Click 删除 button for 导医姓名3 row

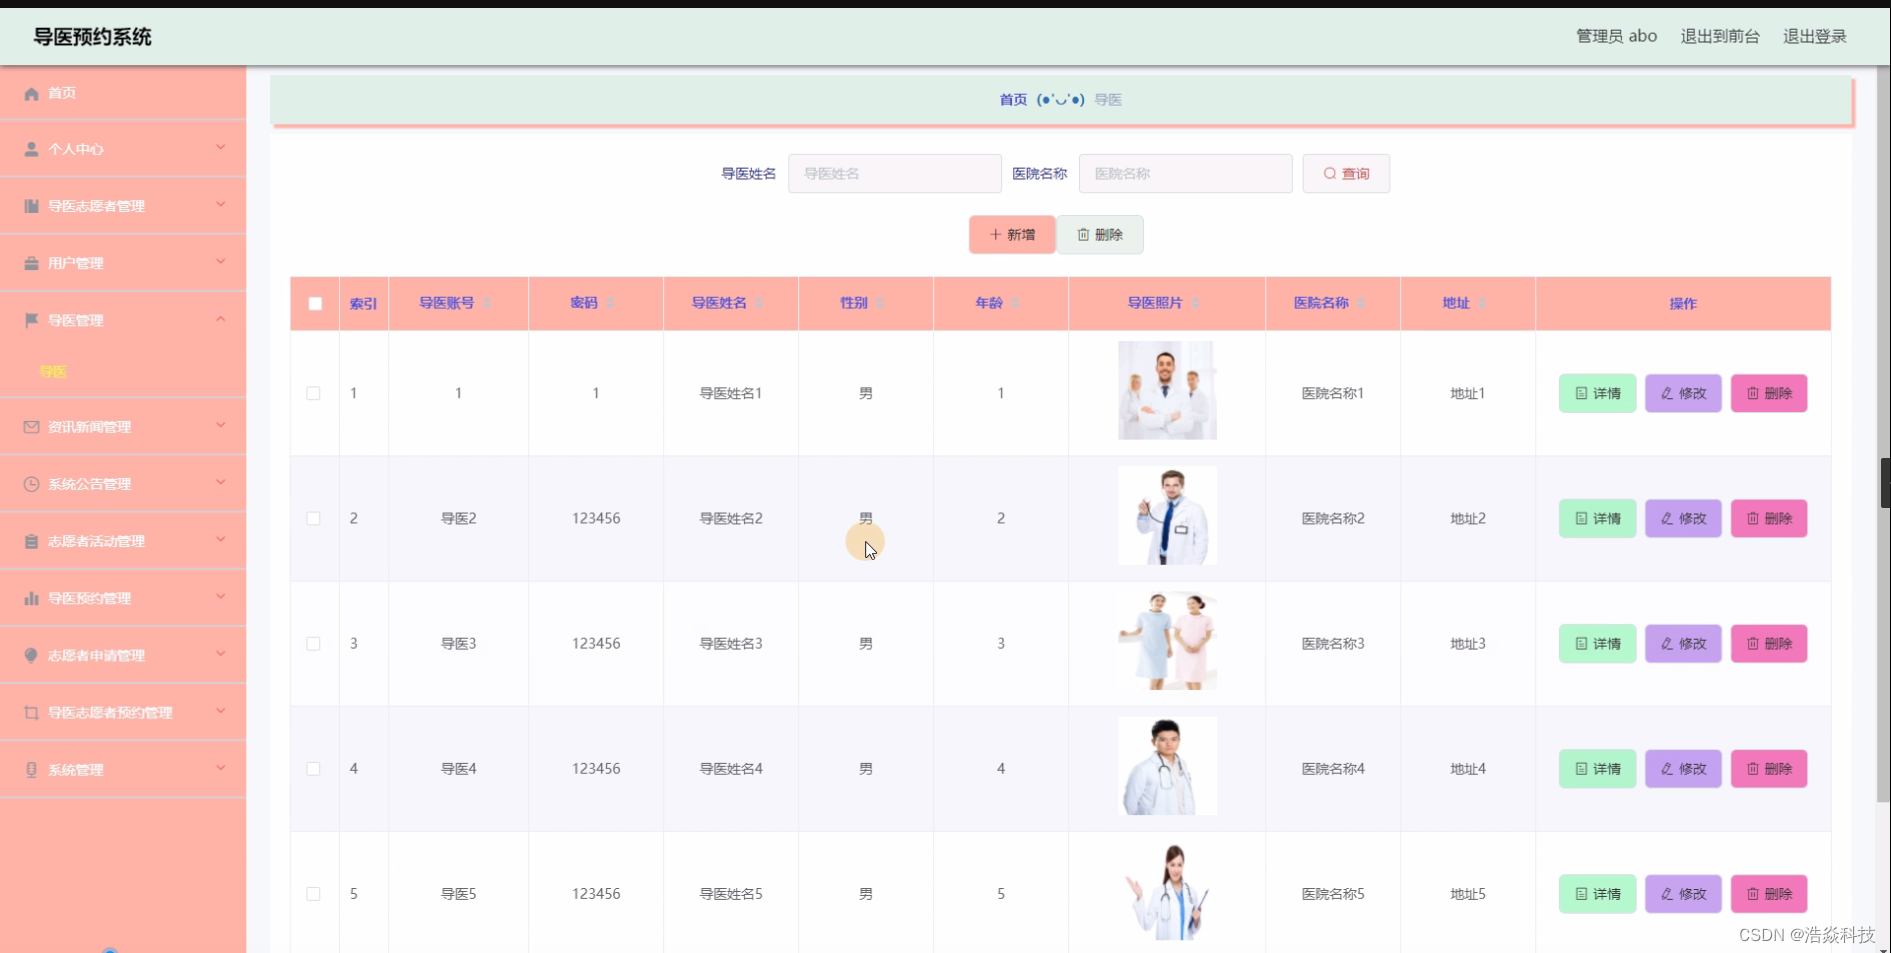click(x=1769, y=643)
